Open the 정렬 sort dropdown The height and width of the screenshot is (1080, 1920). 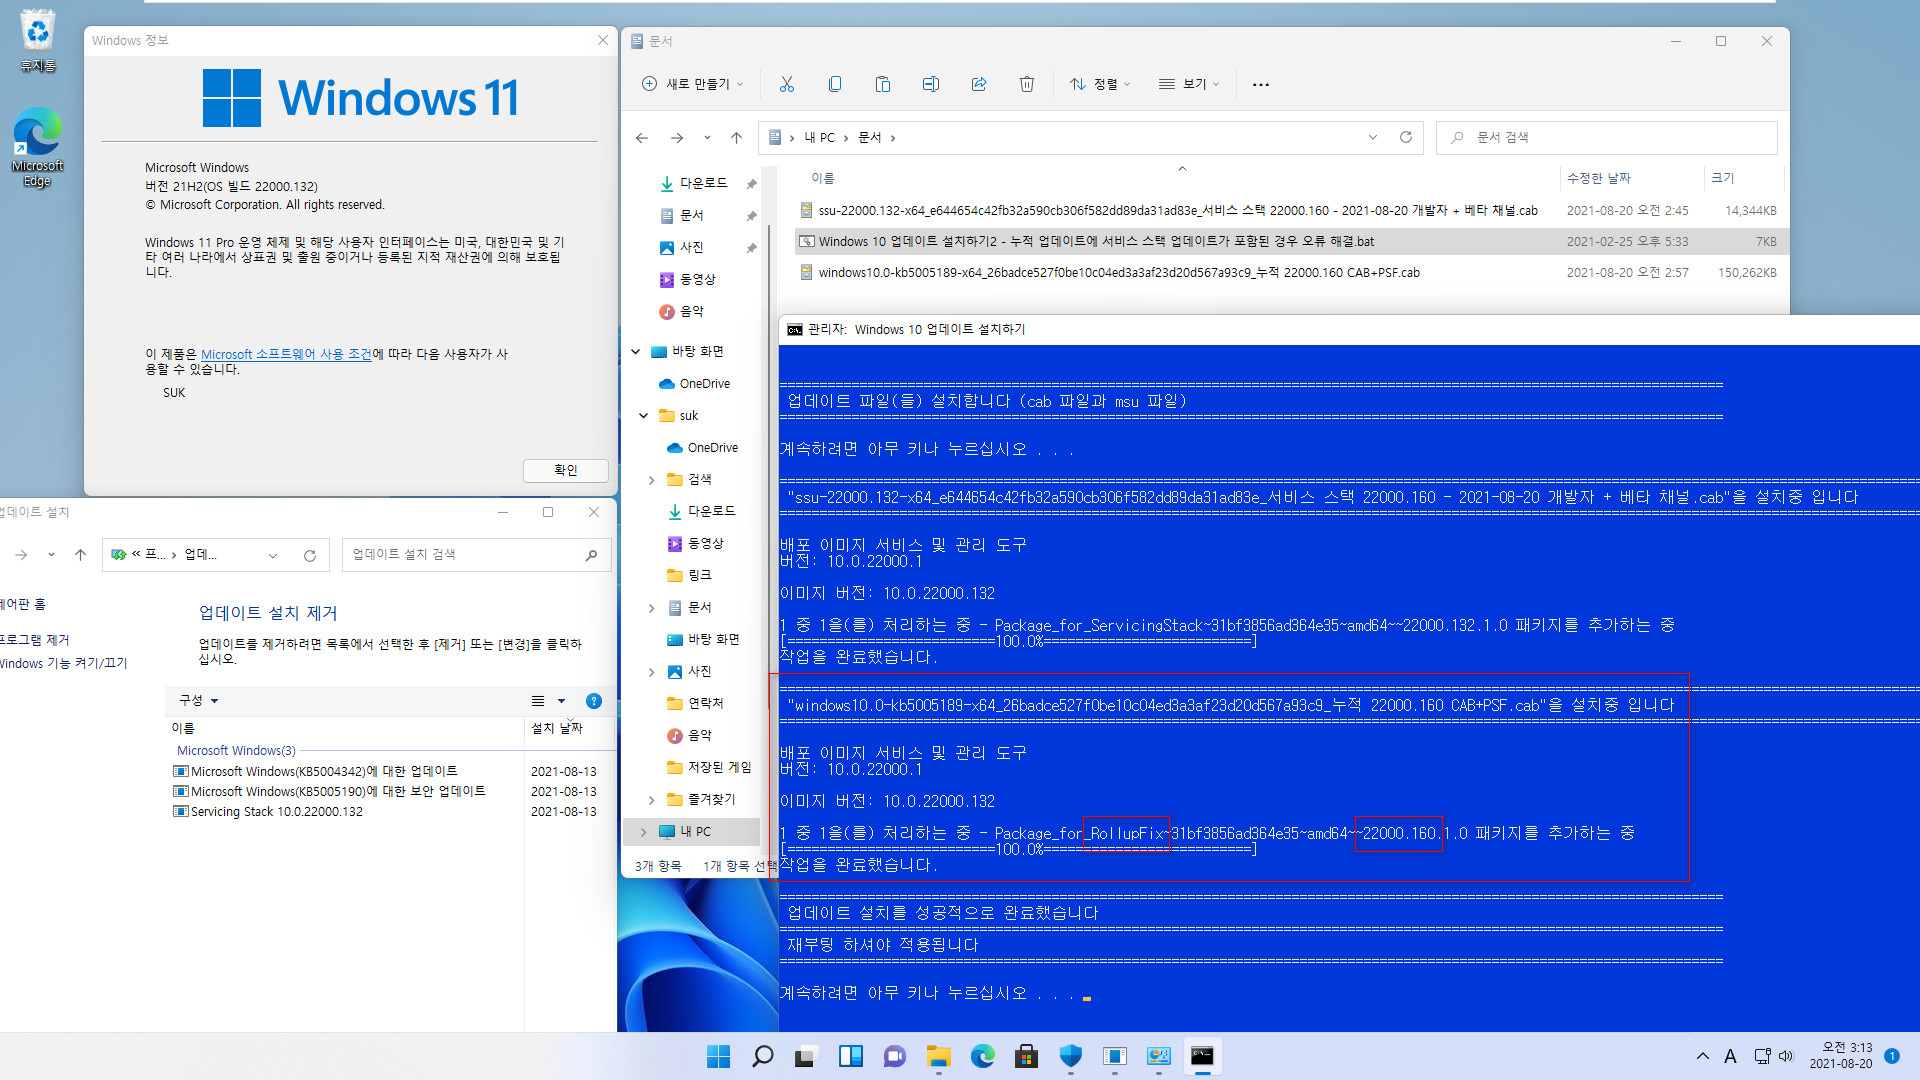coord(1100,84)
